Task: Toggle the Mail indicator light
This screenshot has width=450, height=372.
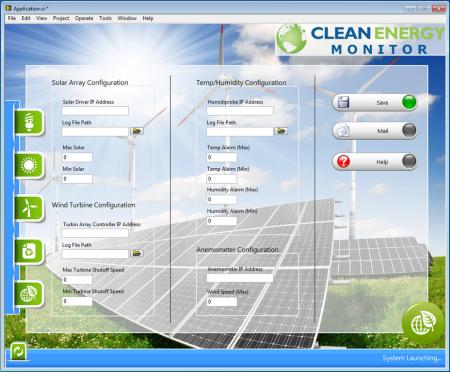Action: [409, 130]
